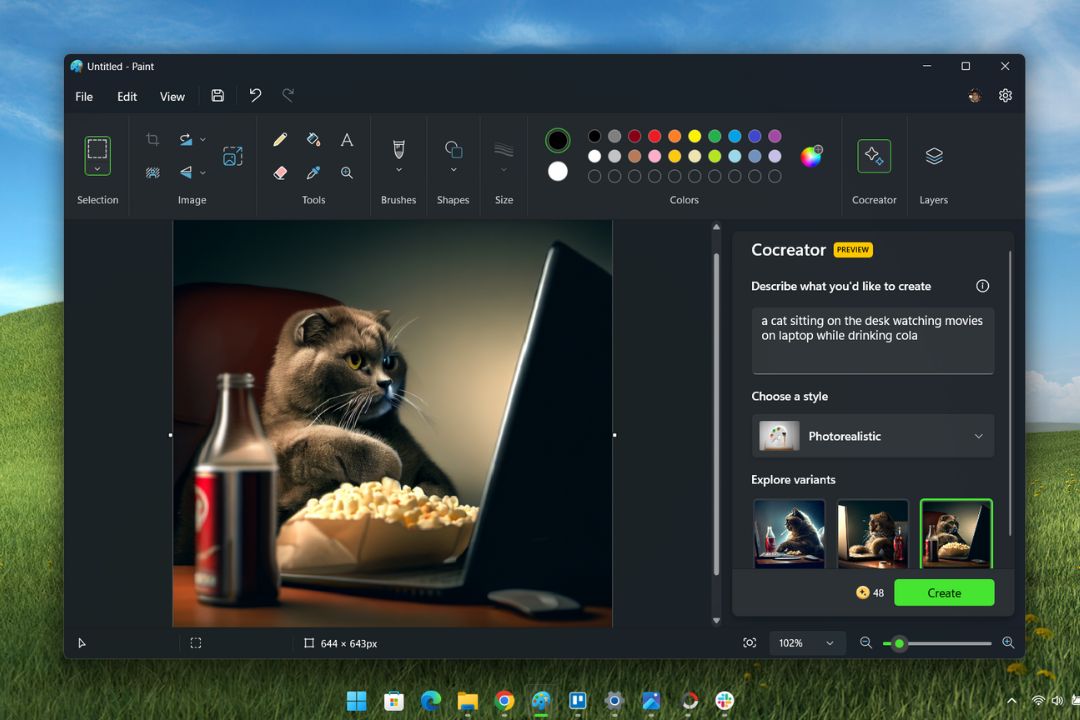Open the File menu
Viewport: 1080px width, 720px height.
(x=83, y=96)
